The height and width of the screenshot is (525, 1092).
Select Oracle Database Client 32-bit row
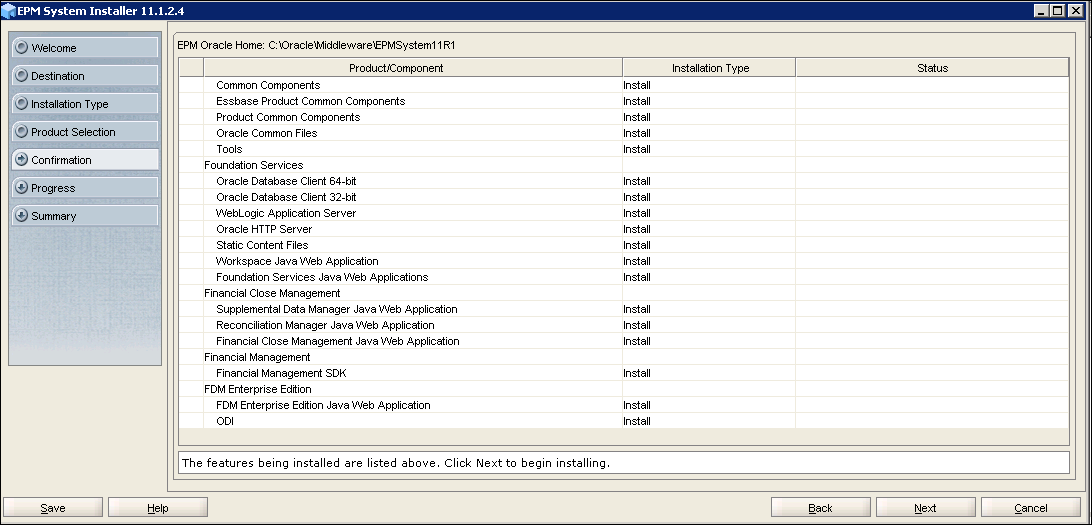(x=623, y=197)
